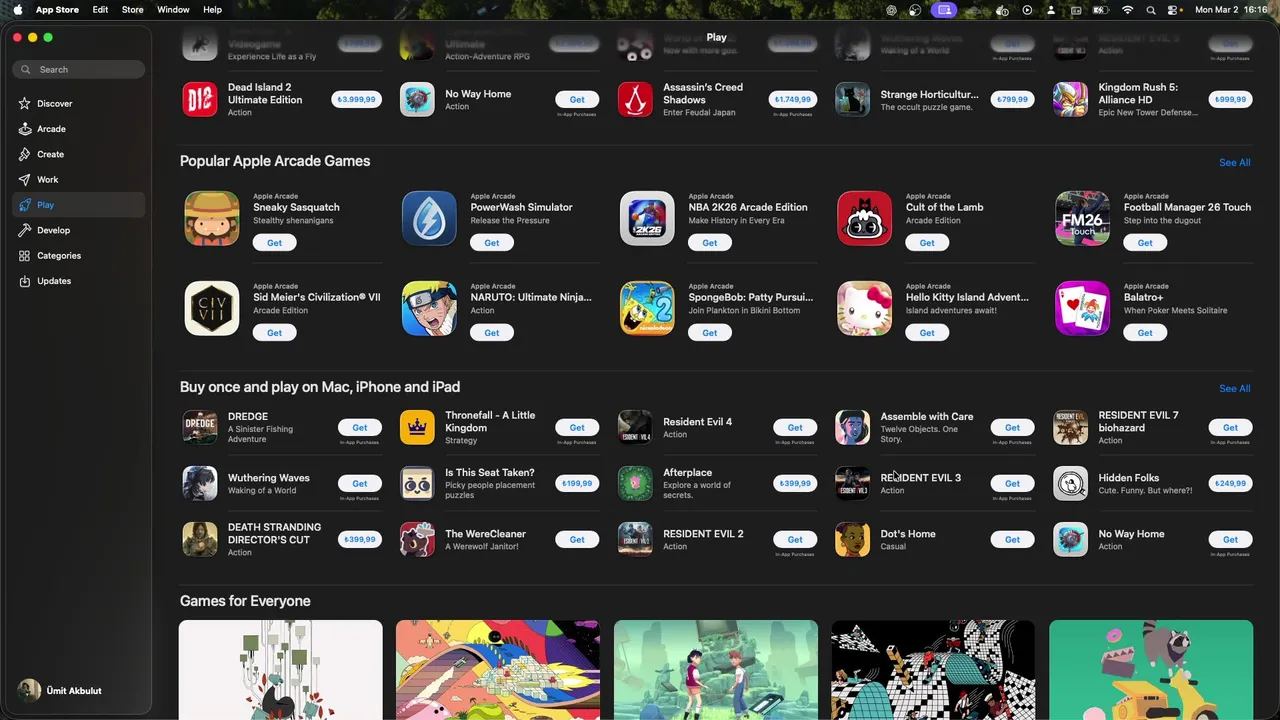Buy Hidden Folks for 249,99

click(1230, 483)
